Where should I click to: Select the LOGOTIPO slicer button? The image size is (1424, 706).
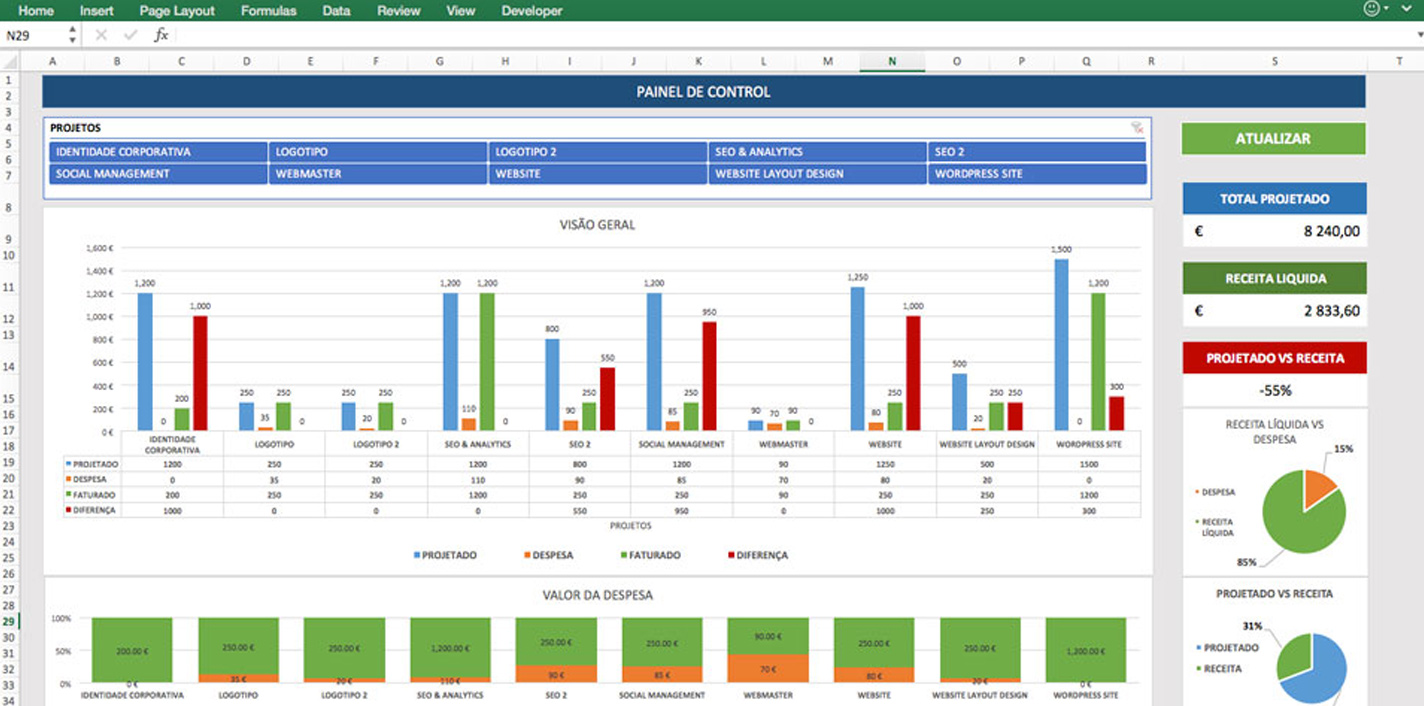378,152
